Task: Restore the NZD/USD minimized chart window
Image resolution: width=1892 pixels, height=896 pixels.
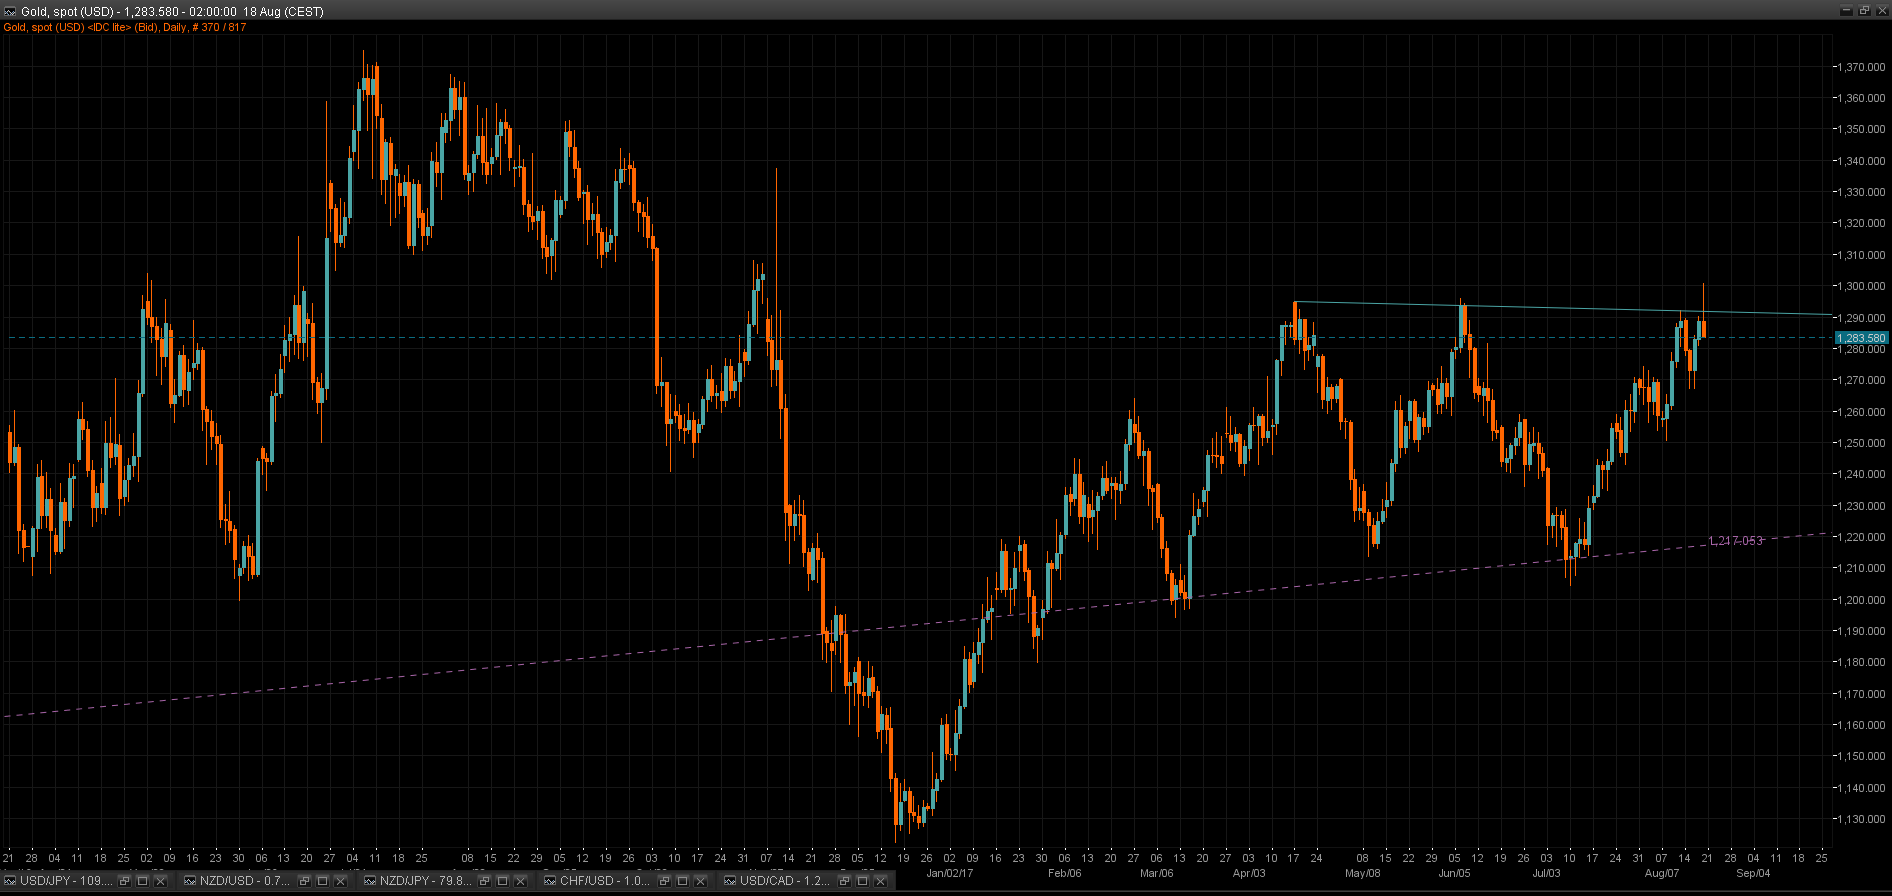Action: click(305, 881)
